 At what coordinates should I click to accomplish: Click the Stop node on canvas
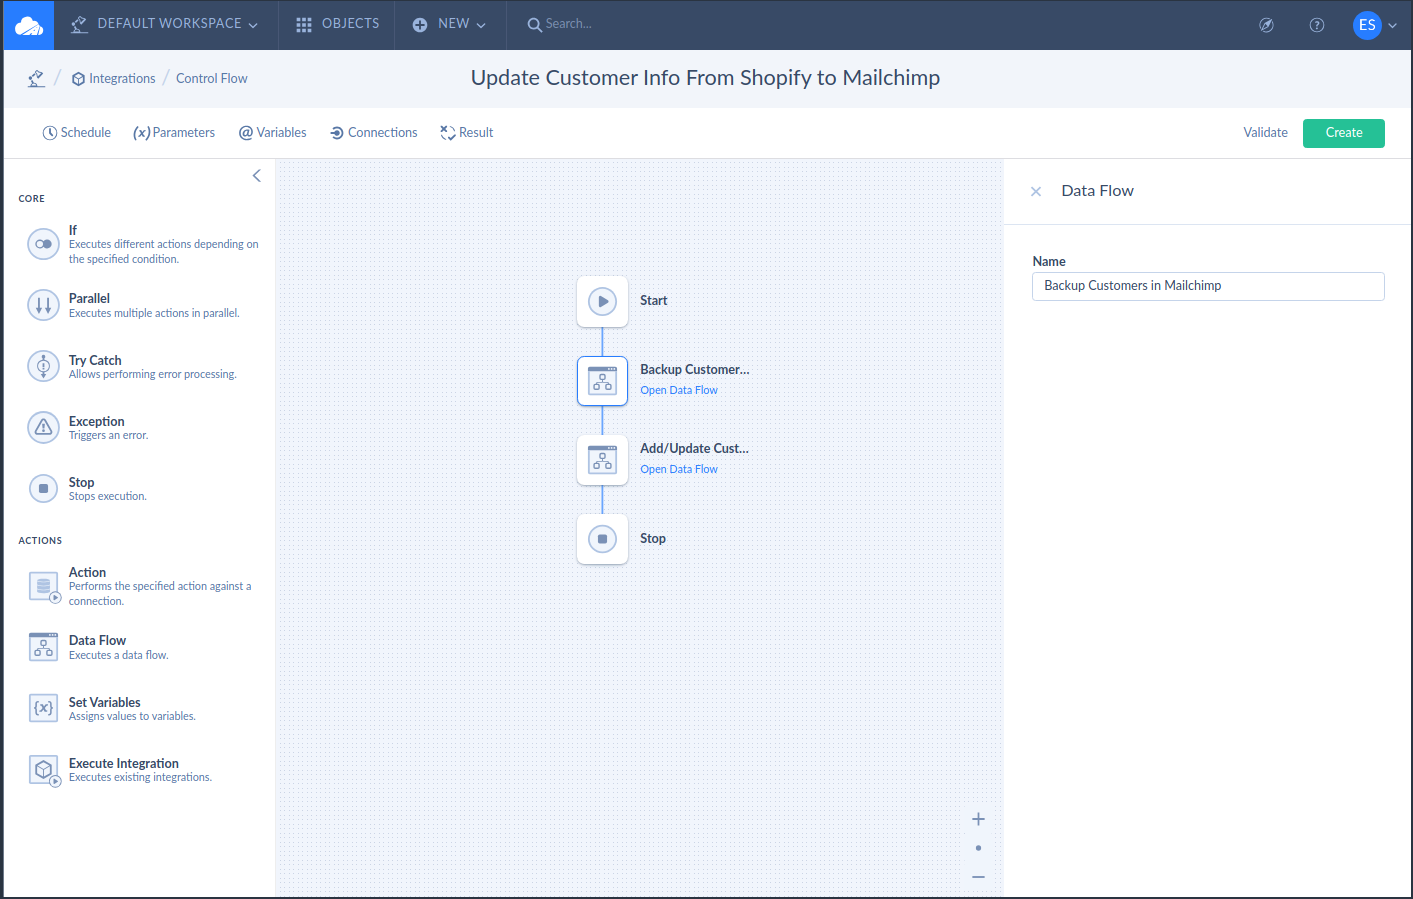click(602, 539)
